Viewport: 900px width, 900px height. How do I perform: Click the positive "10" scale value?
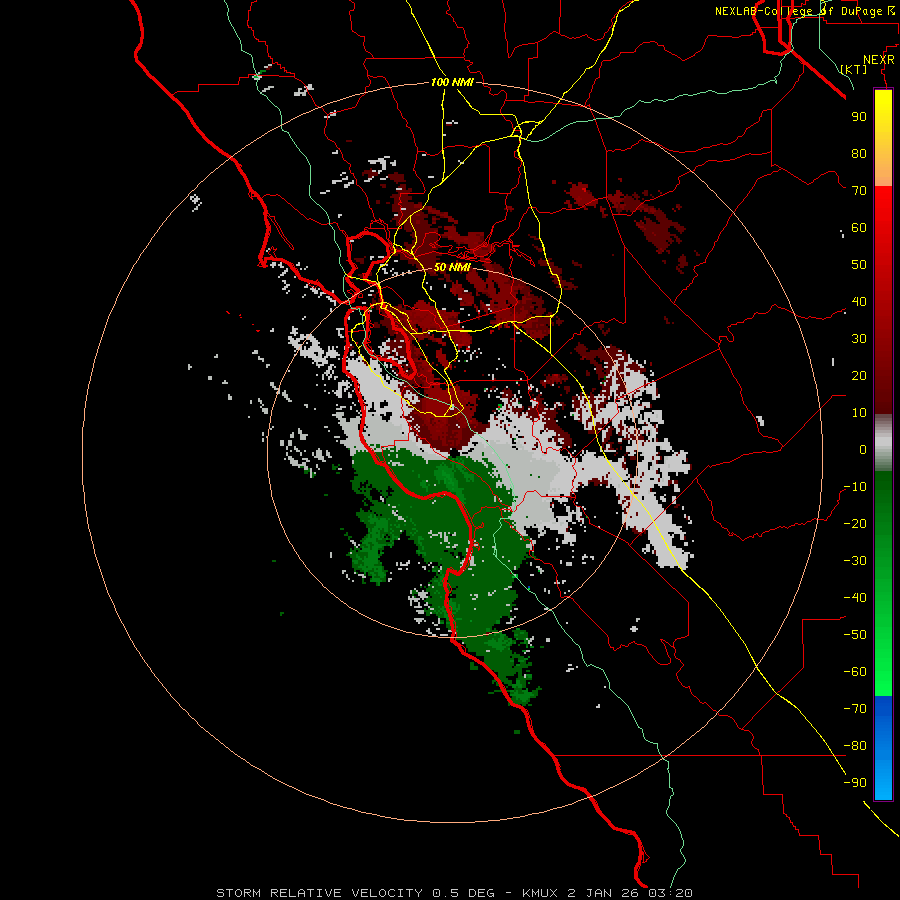pyautogui.click(x=859, y=413)
